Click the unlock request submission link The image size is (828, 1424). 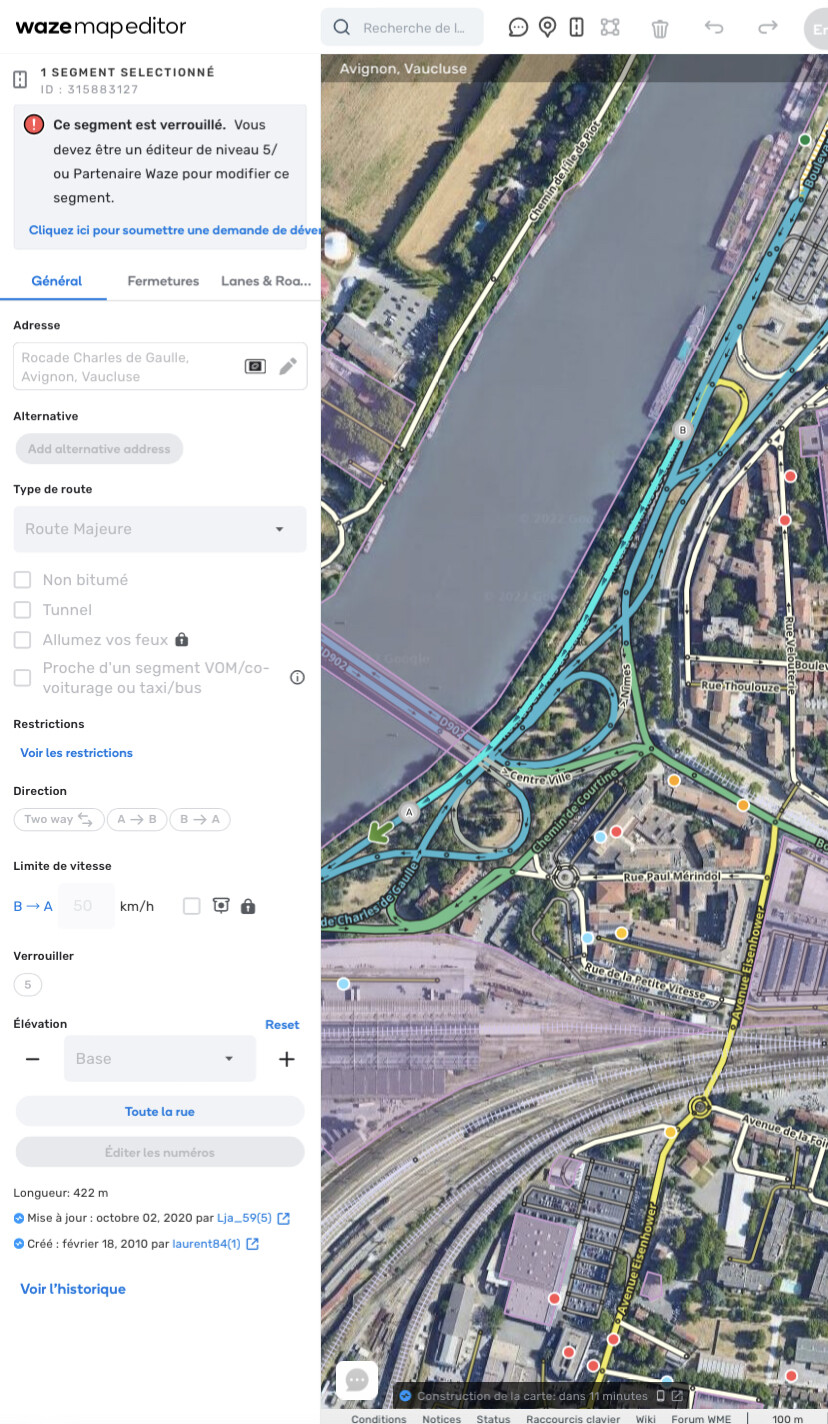174,230
